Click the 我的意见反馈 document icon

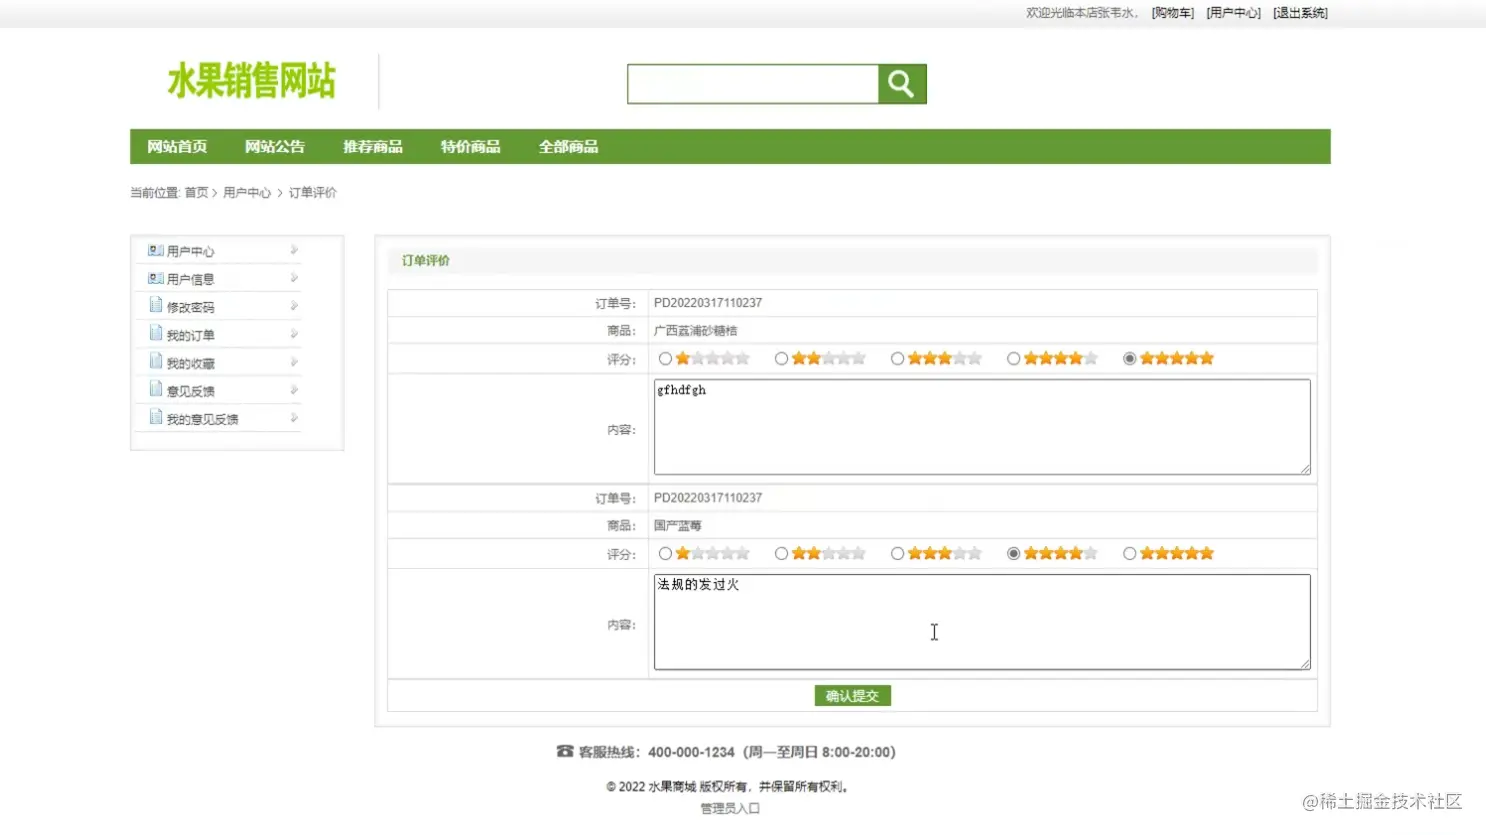tap(156, 417)
